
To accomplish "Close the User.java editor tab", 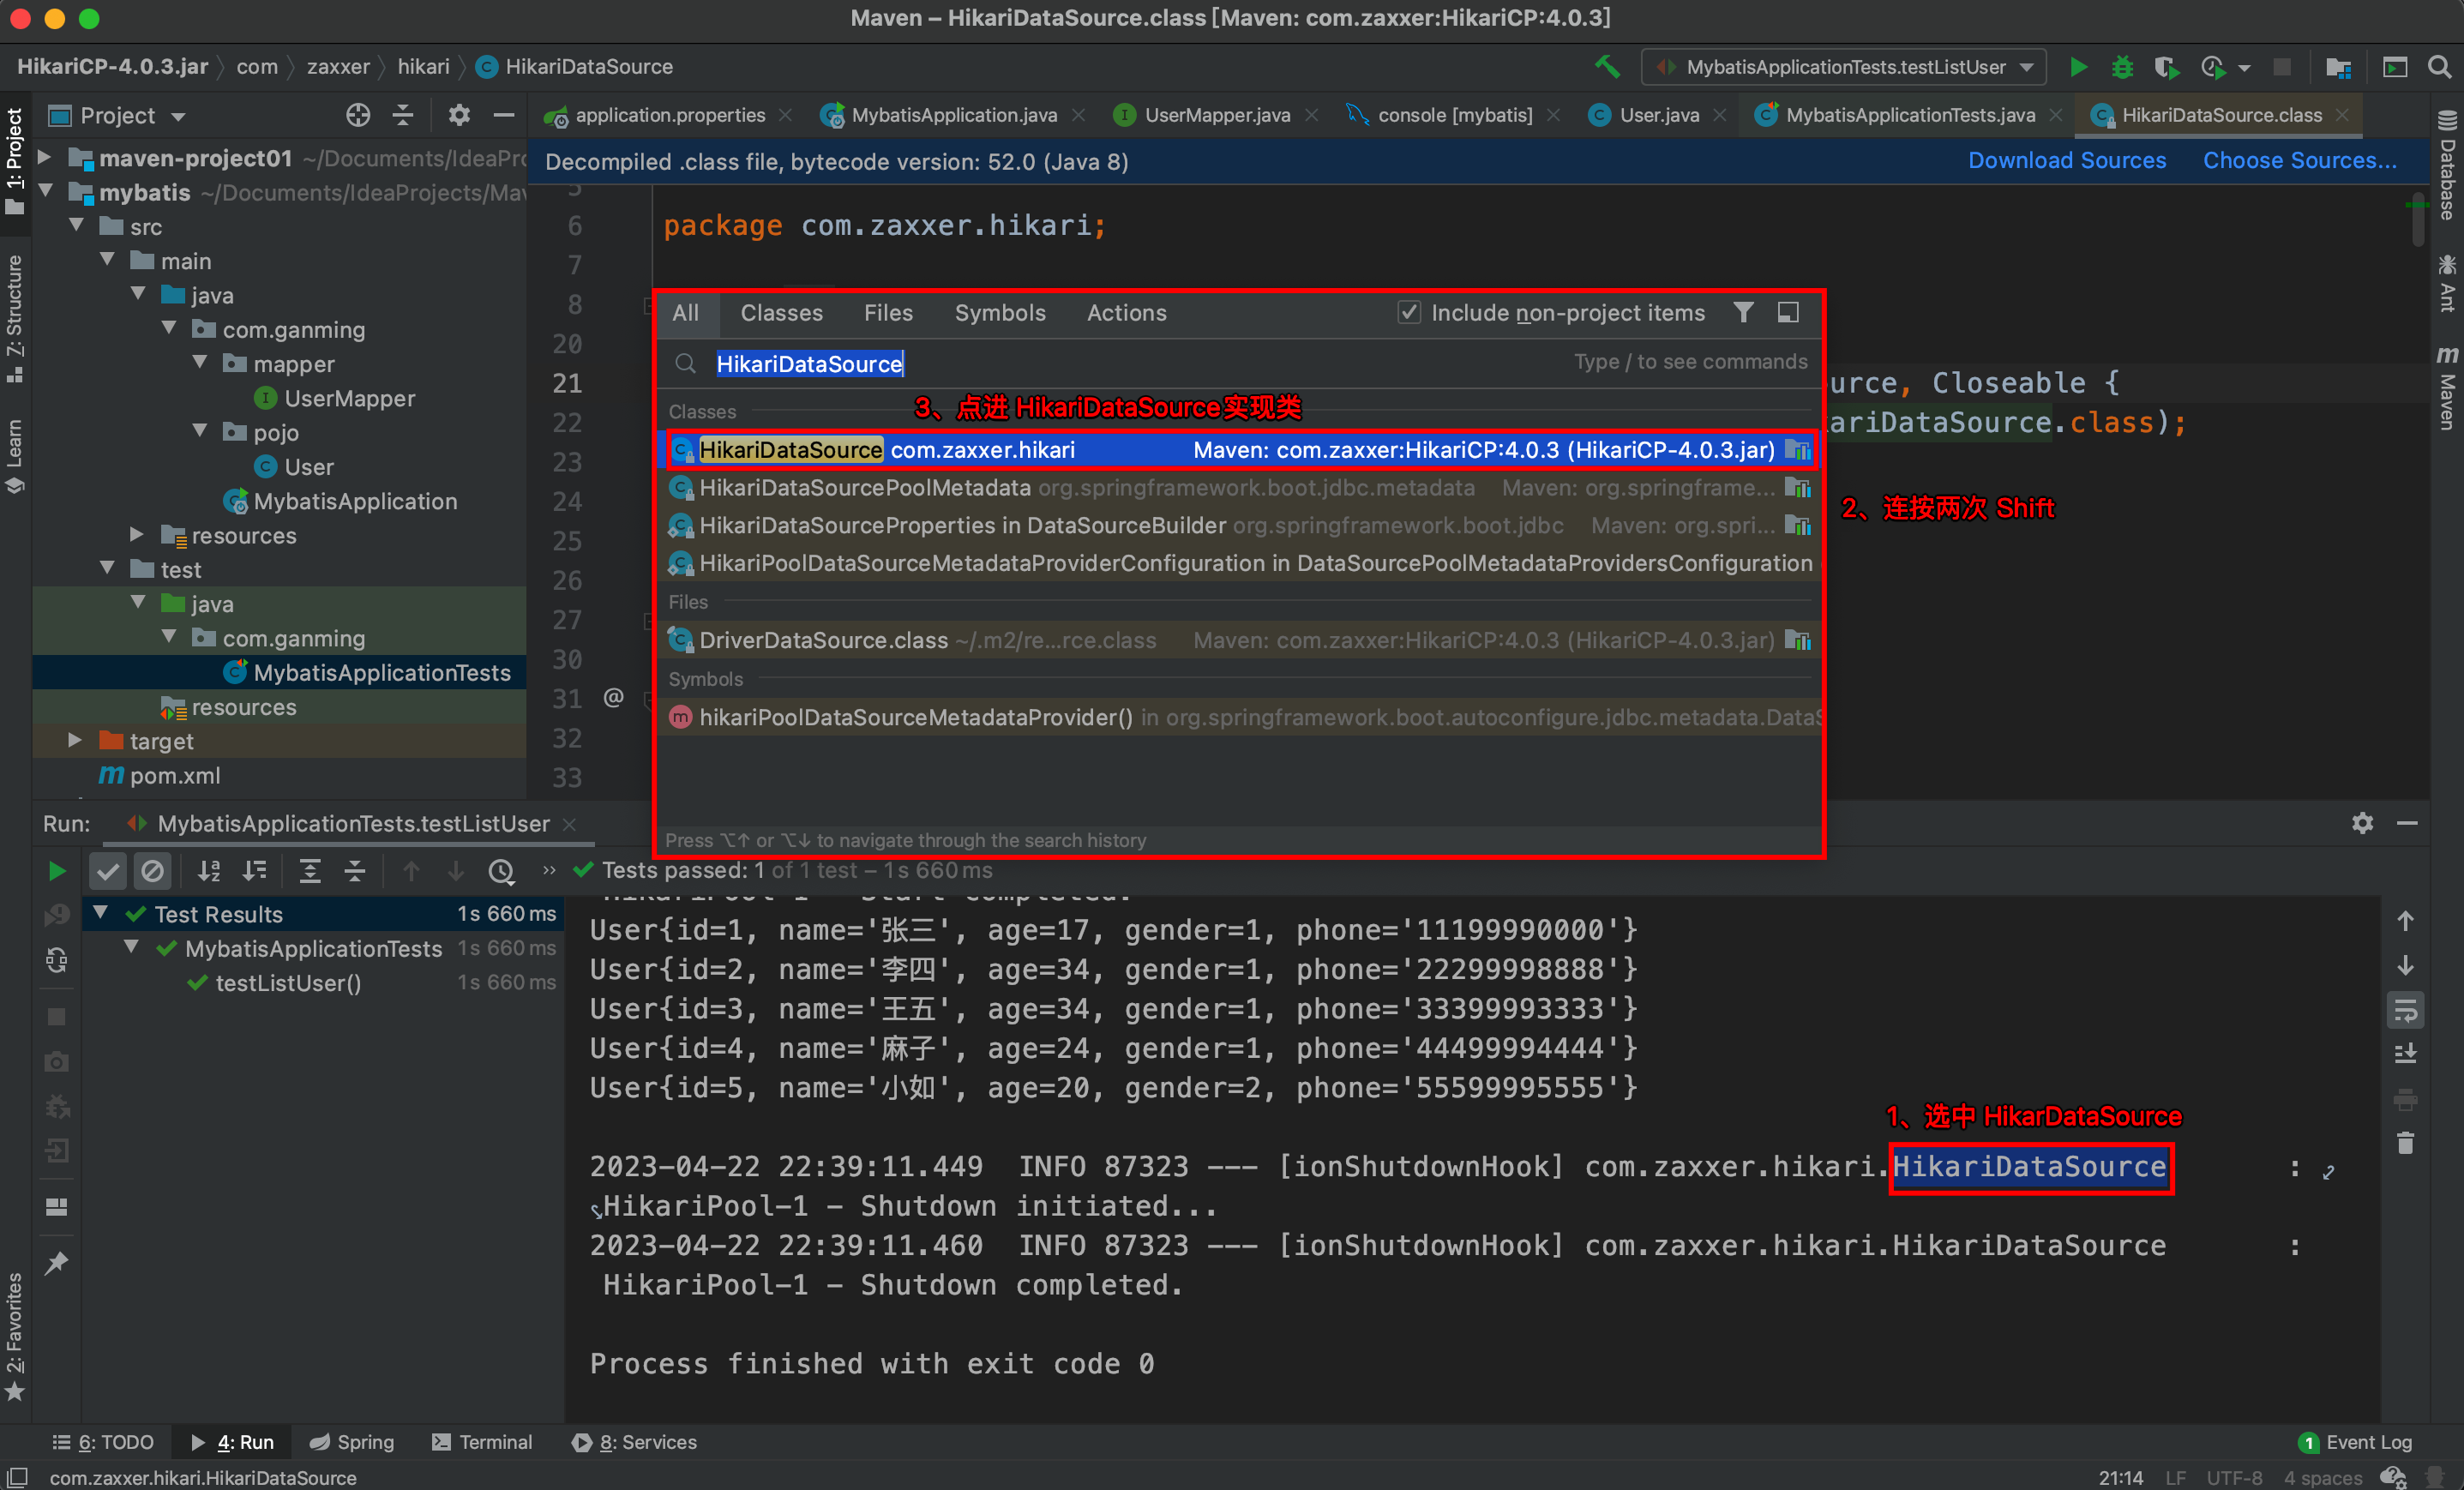I will point(1720,115).
